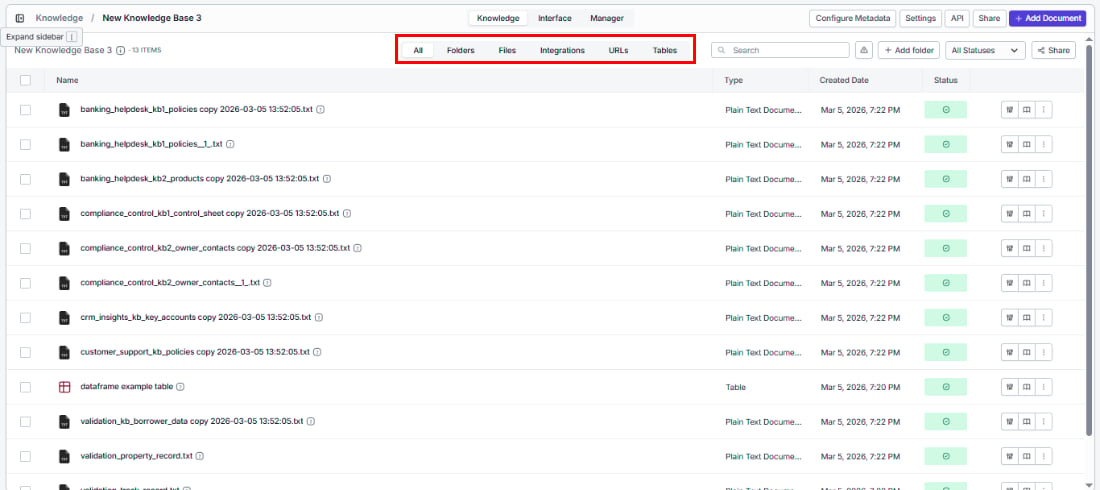Viewport: 1100px width, 490px height.
Task: Click info icon after crm_insights_kb_key_accounts copy file
Action: click(319, 317)
